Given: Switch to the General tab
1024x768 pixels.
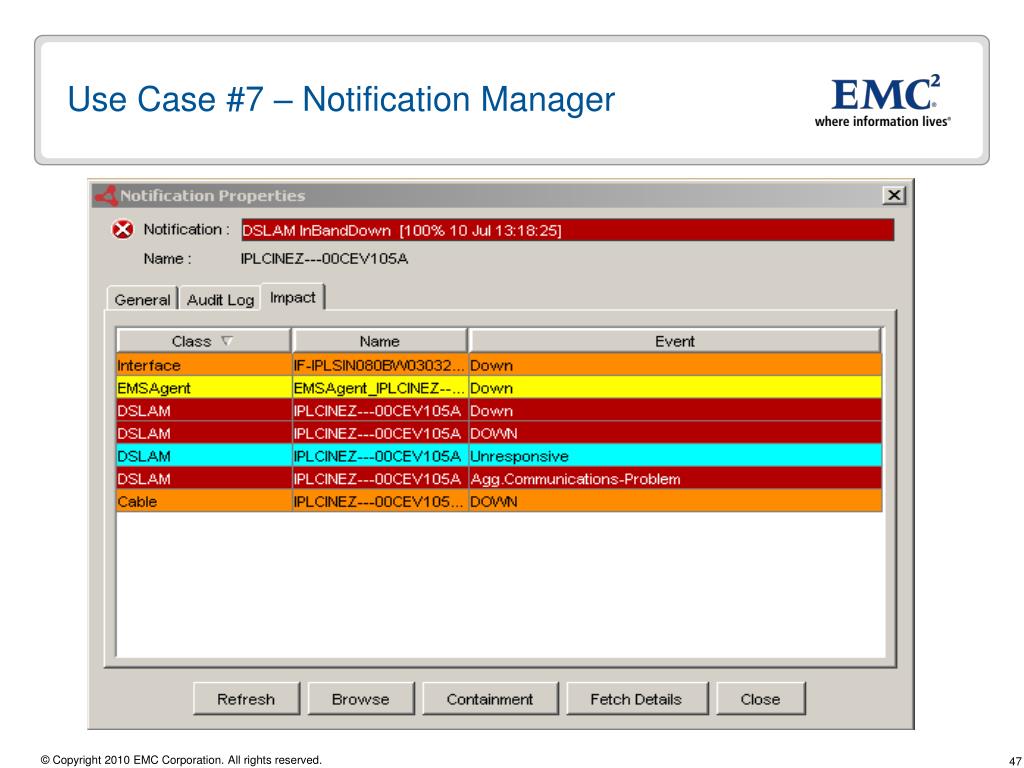Looking at the screenshot, I should (x=142, y=299).
